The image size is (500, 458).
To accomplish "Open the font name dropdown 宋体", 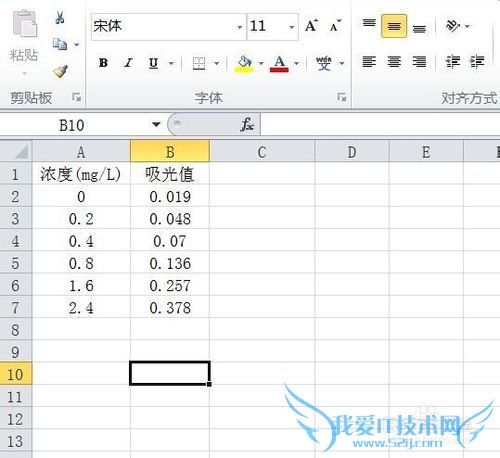I will coord(239,27).
